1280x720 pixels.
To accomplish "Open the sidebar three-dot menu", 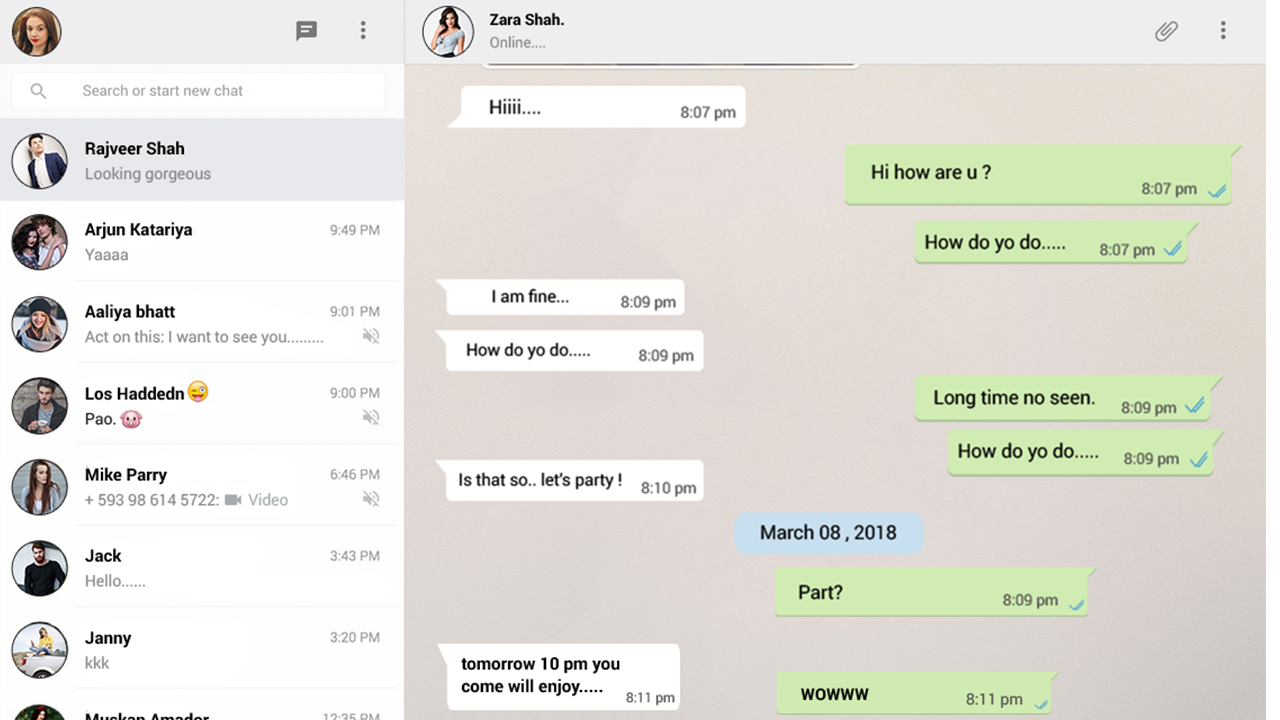I will coord(363,31).
